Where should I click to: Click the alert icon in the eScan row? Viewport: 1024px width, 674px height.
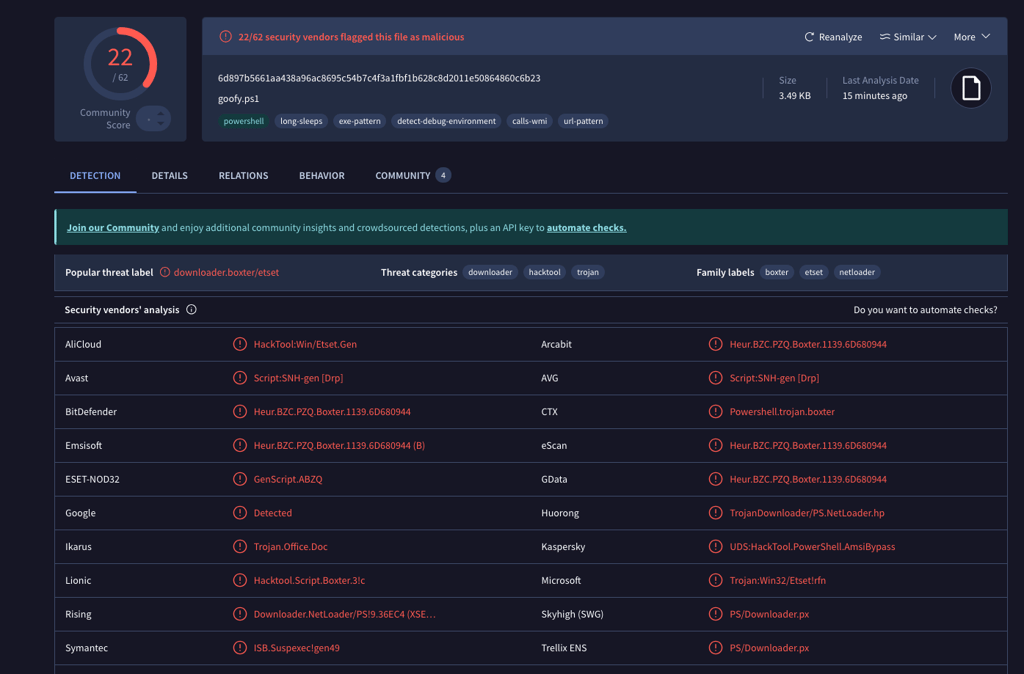(x=715, y=445)
